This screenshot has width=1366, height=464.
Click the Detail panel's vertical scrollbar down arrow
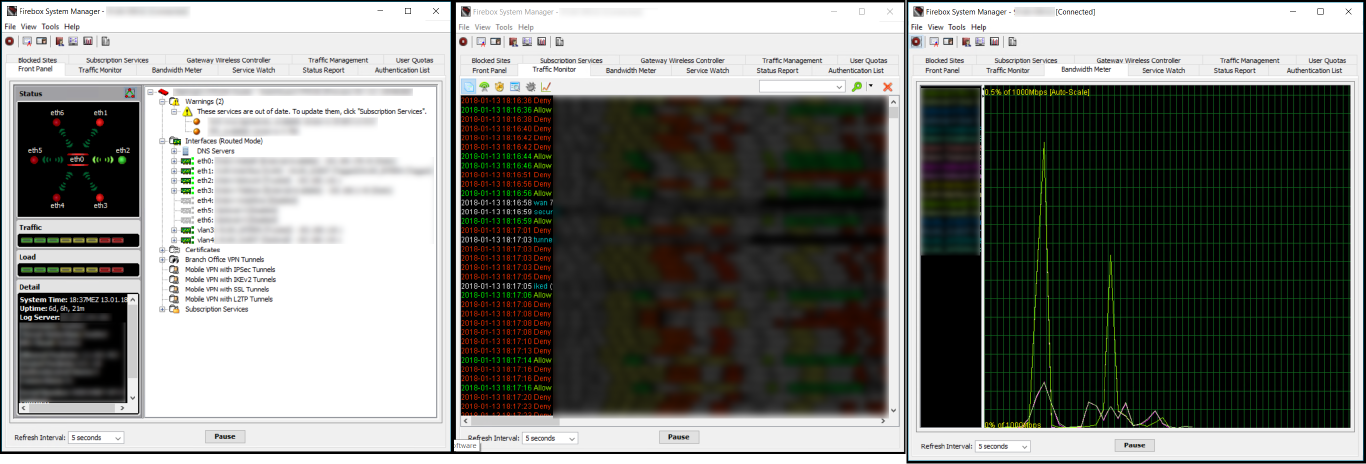click(133, 398)
